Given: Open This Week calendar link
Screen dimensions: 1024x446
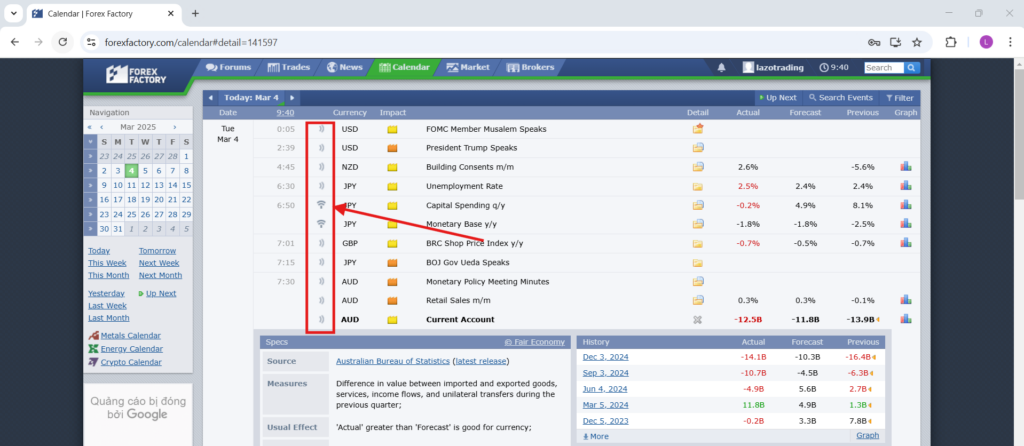Looking at the screenshot, I should click(x=107, y=263).
